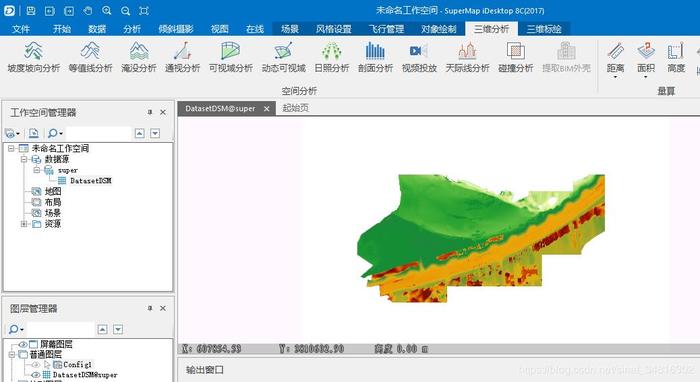Switch to the 开始 ribbon tab

click(x=62, y=29)
